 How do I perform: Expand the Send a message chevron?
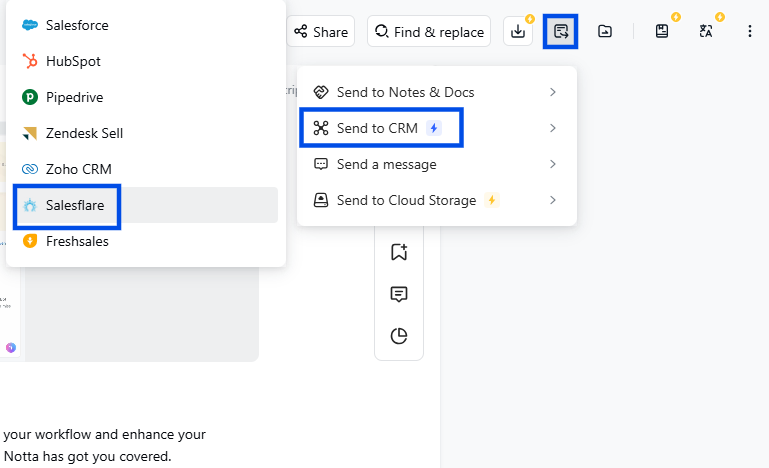tap(553, 164)
